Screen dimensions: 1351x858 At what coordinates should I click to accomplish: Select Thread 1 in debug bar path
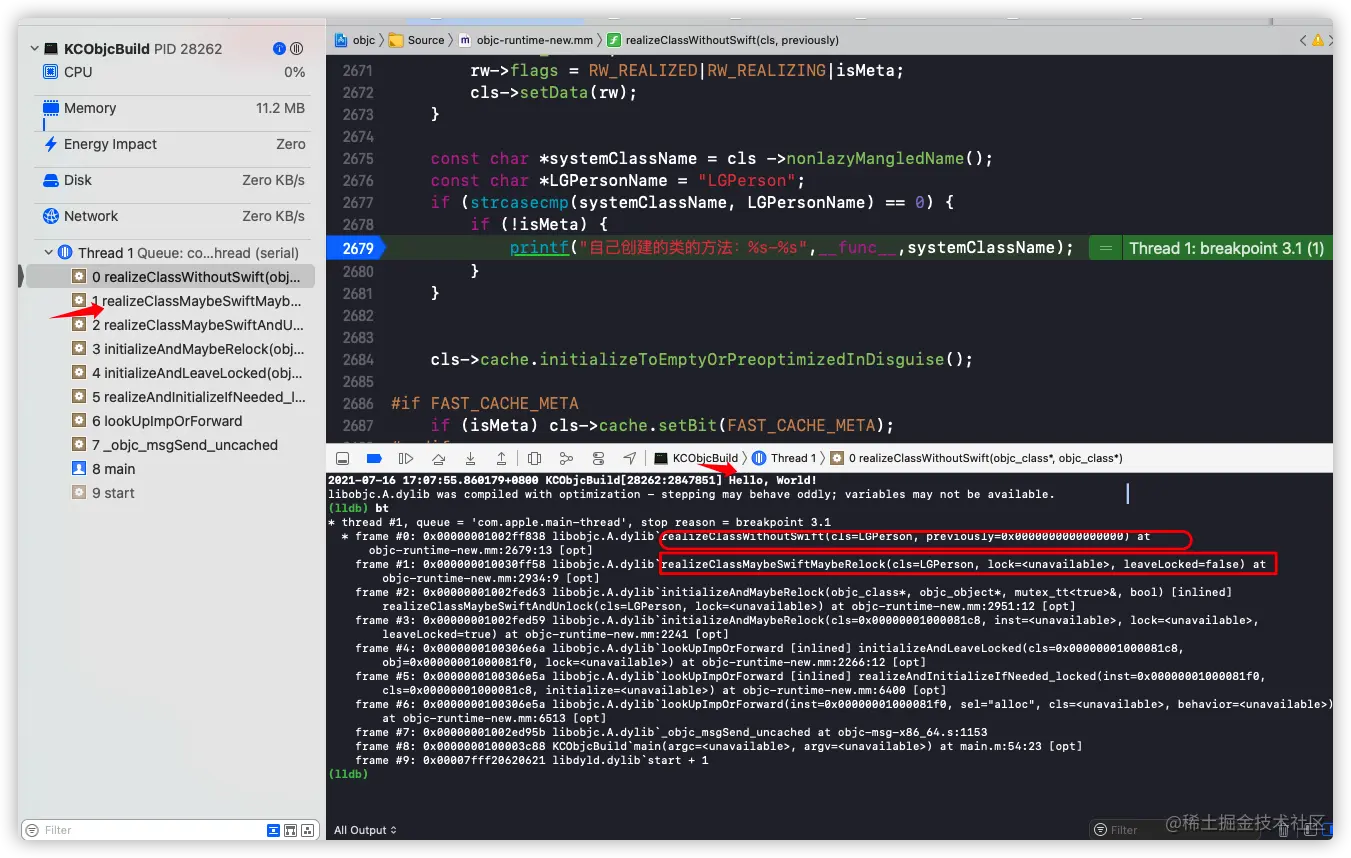click(784, 458)
